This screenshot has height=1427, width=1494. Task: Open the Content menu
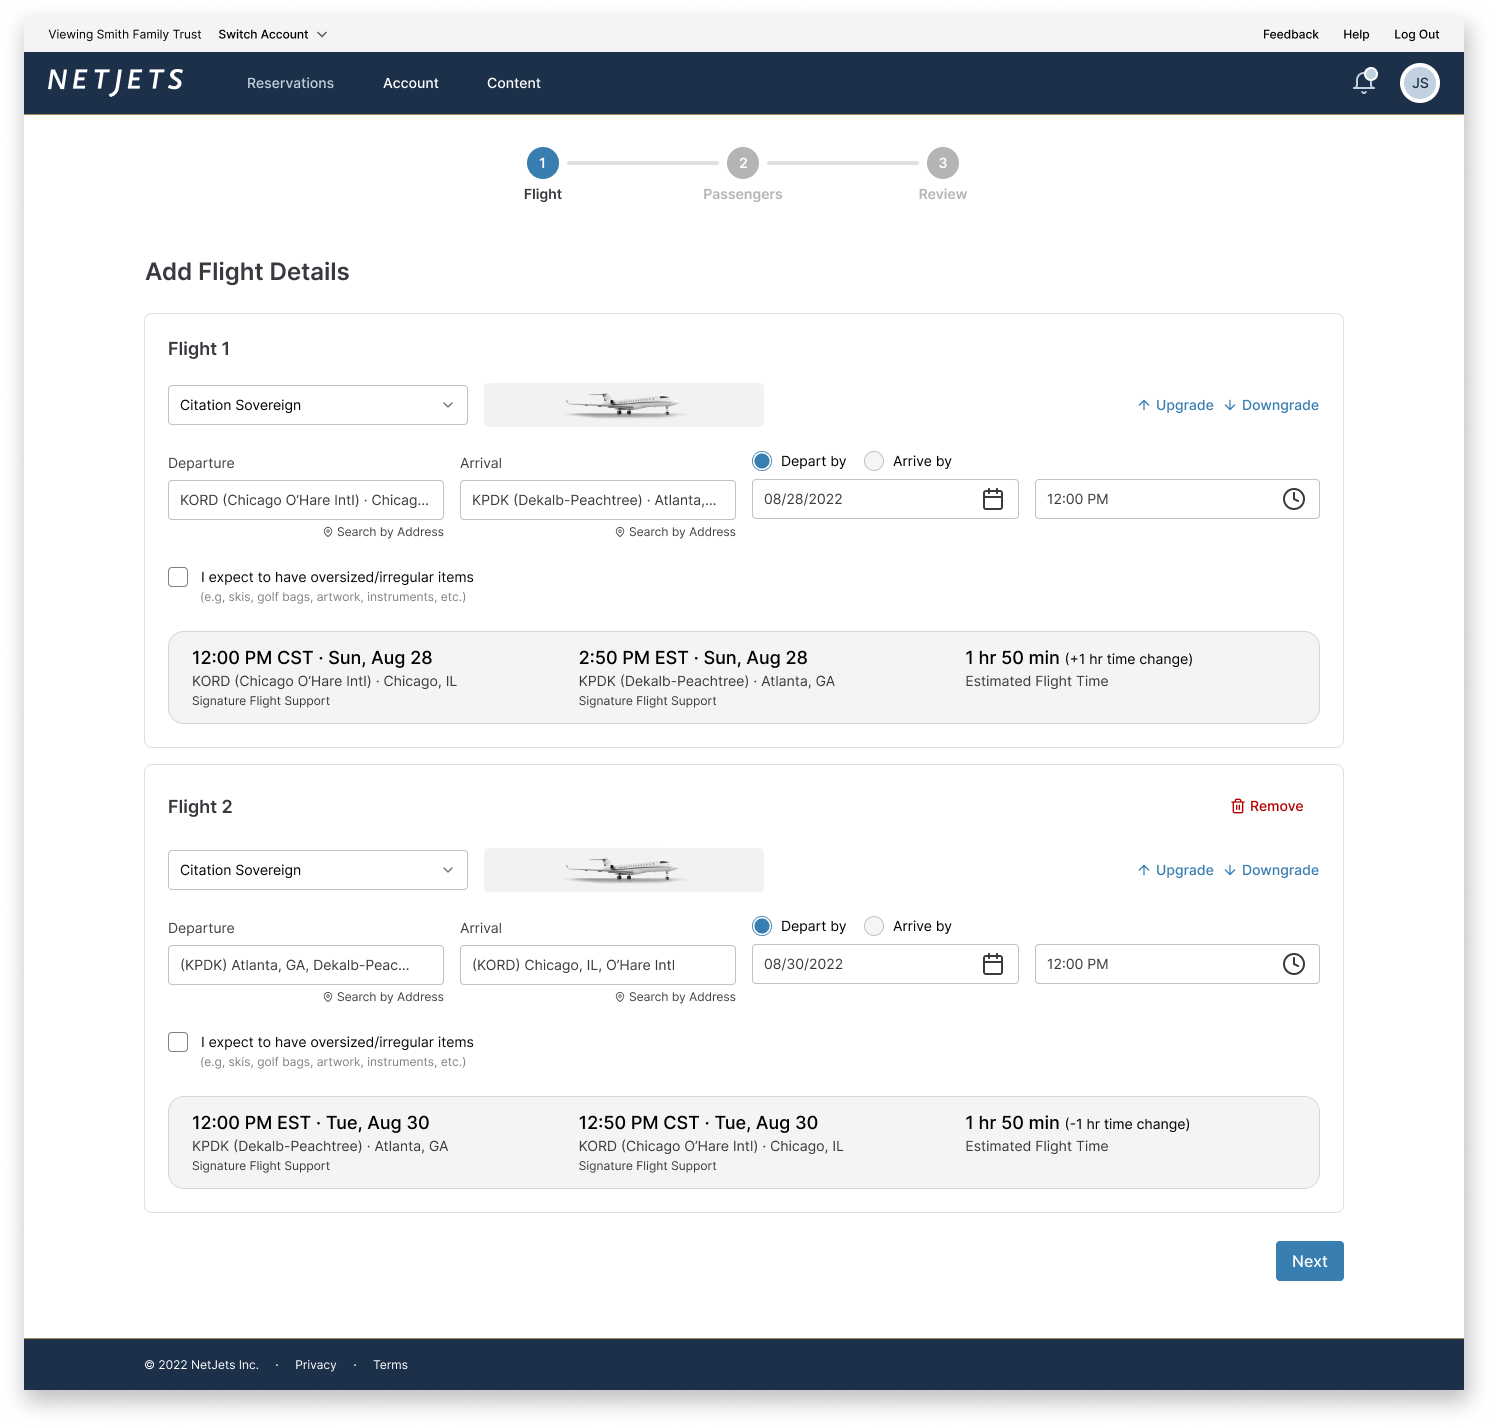(514, 83)
